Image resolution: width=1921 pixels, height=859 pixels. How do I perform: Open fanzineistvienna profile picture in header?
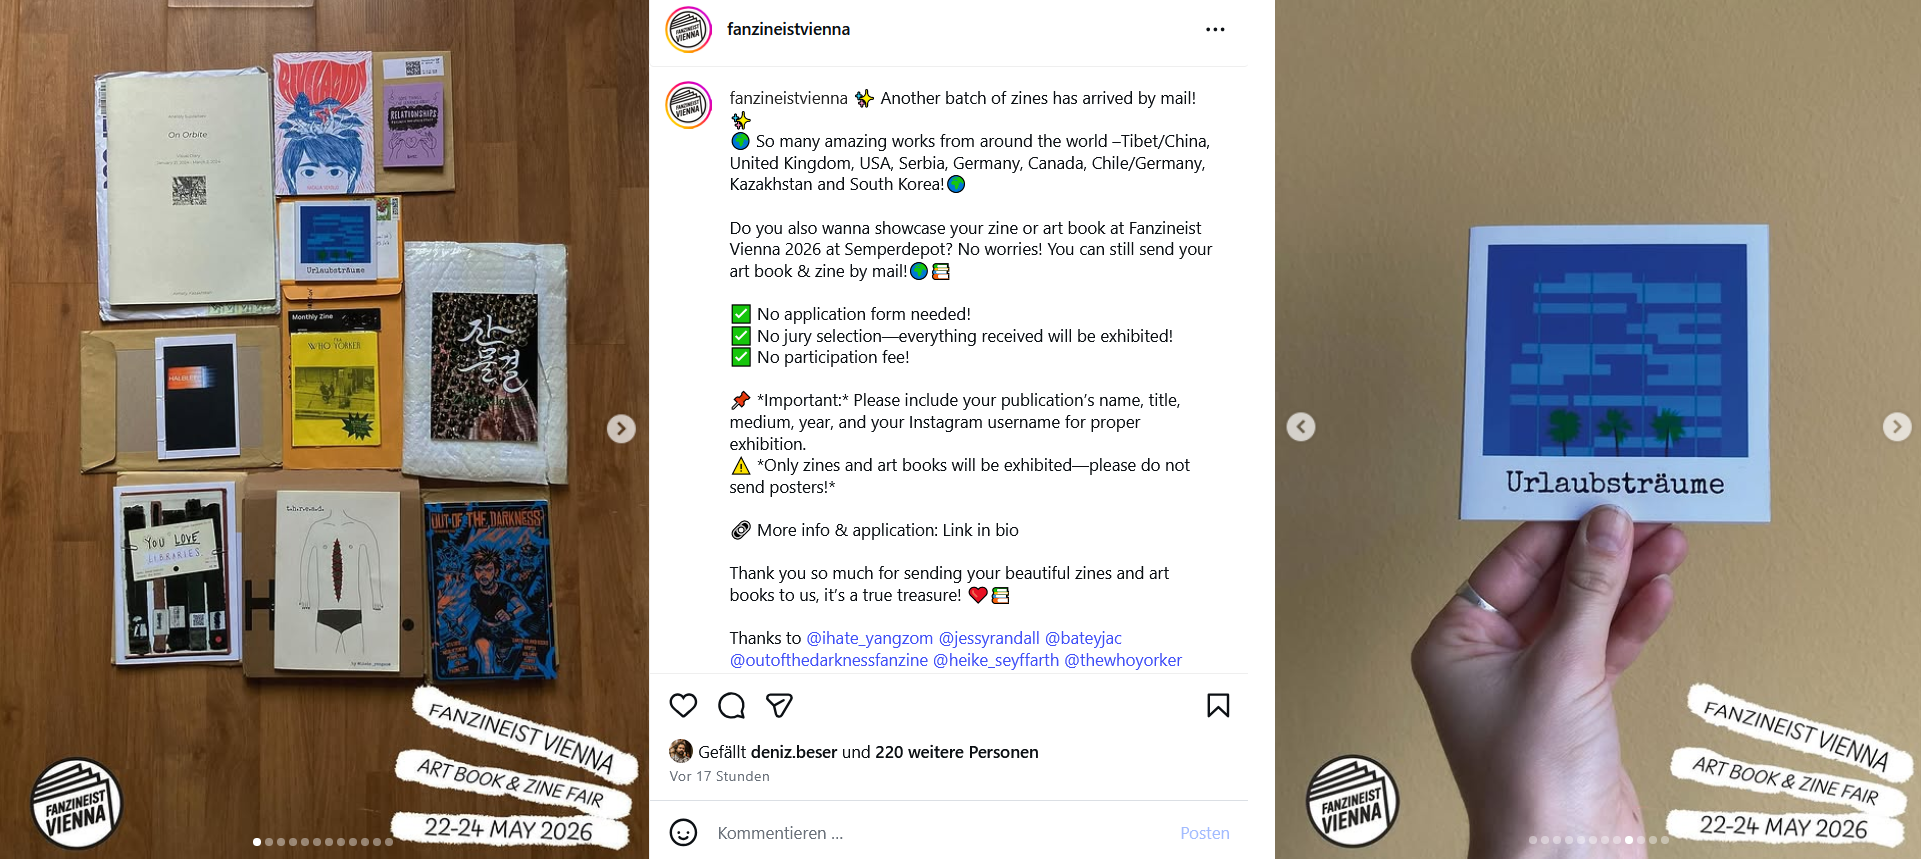tap(688, 30)
